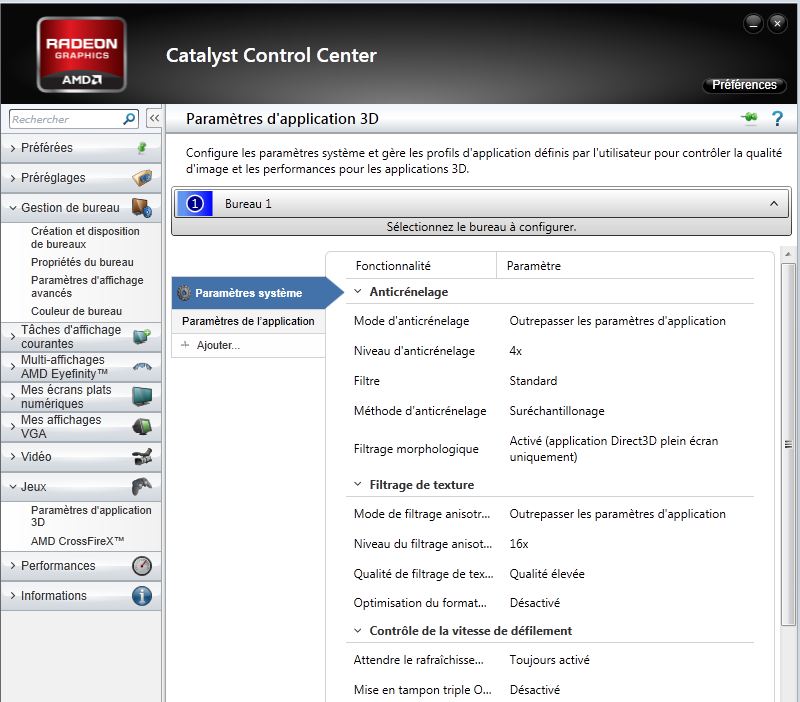This screenshot has width=800, height=702.
Task: Click the magnifier search icon
Action: click(129, 119)
